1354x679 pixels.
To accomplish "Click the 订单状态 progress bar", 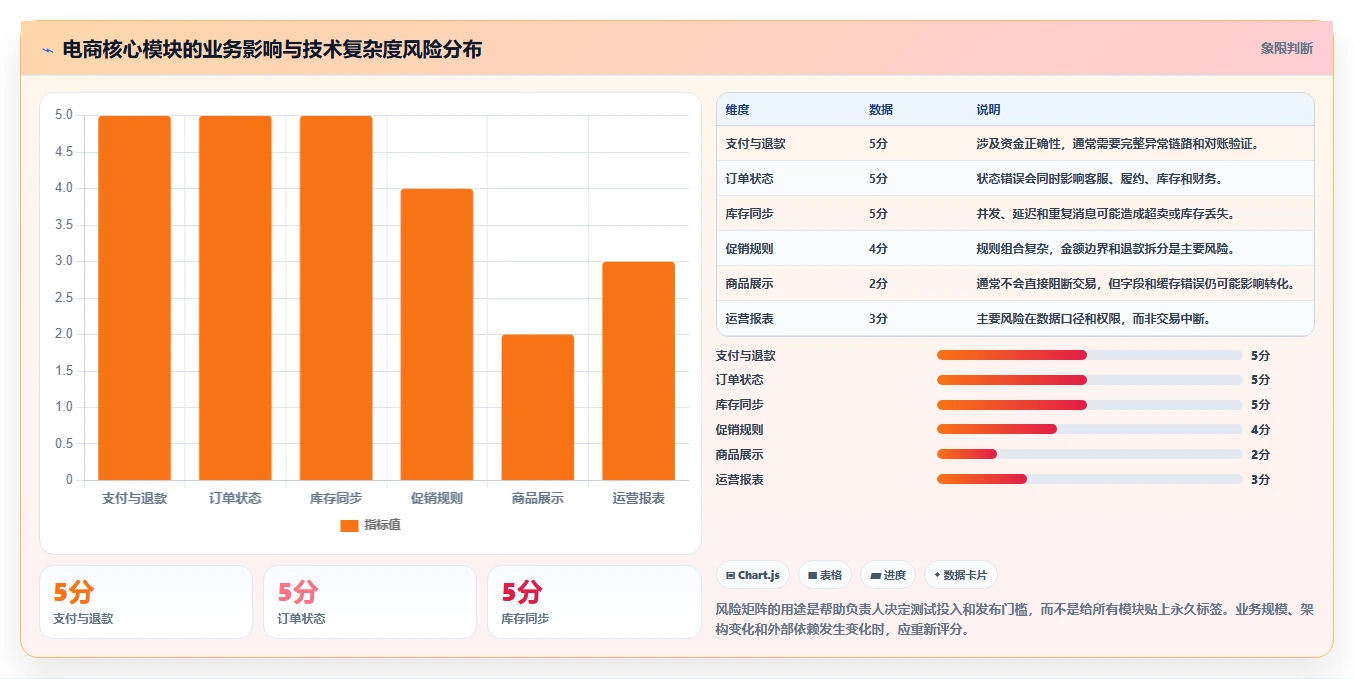I will click(1089, 380).
